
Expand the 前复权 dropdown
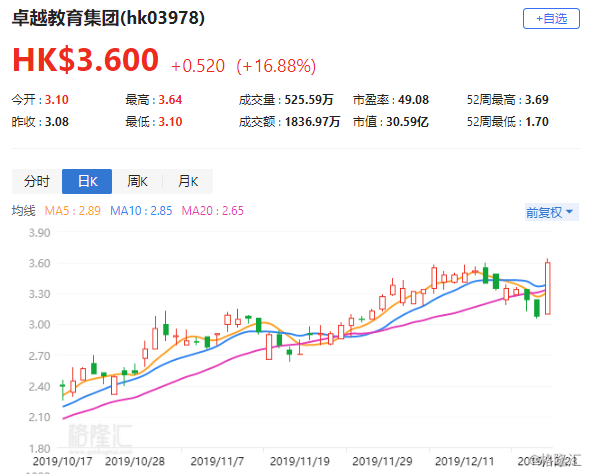551,212
